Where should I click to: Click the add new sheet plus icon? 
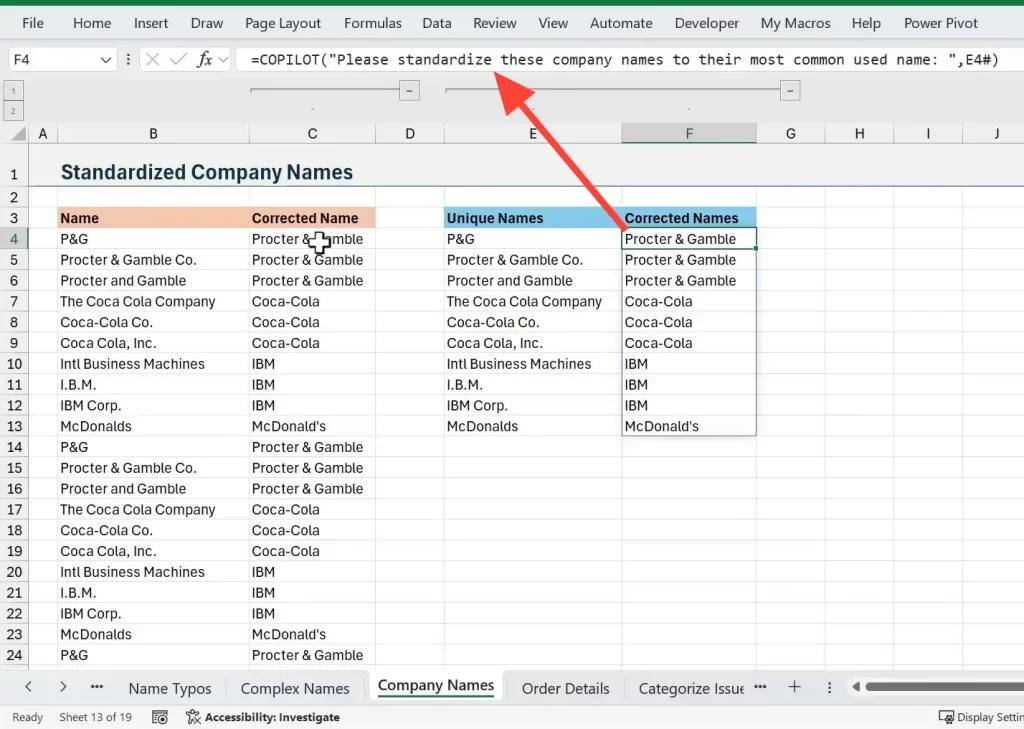(795, 687)
